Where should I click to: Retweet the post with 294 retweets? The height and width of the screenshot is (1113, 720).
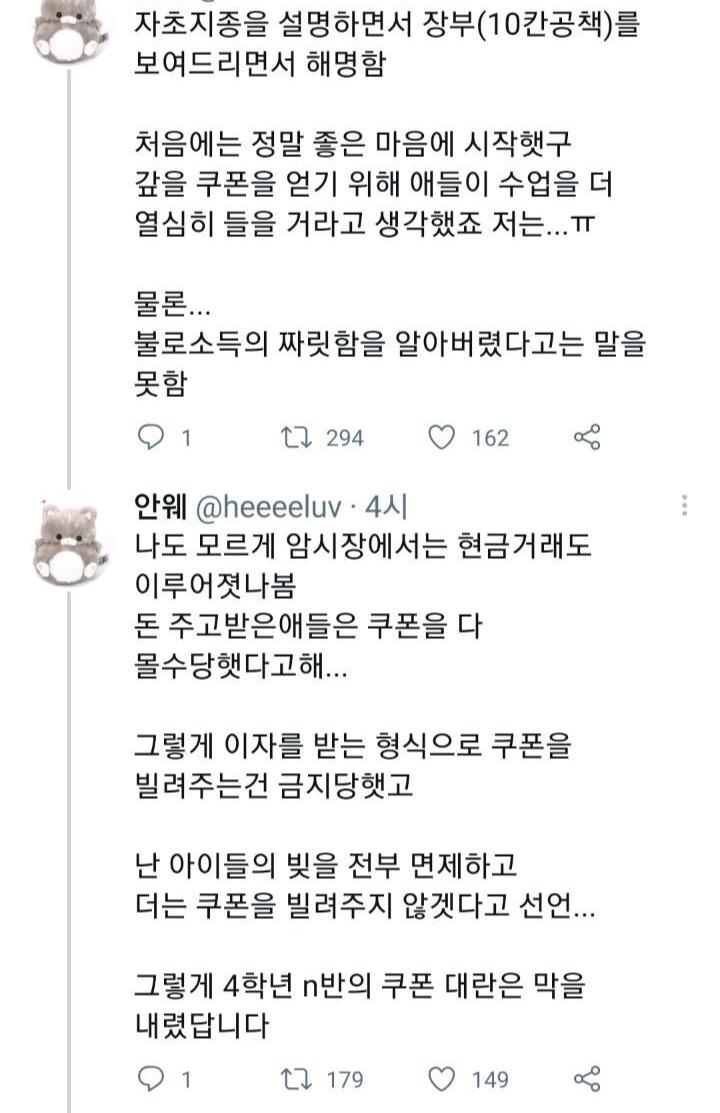pos(298,437)
